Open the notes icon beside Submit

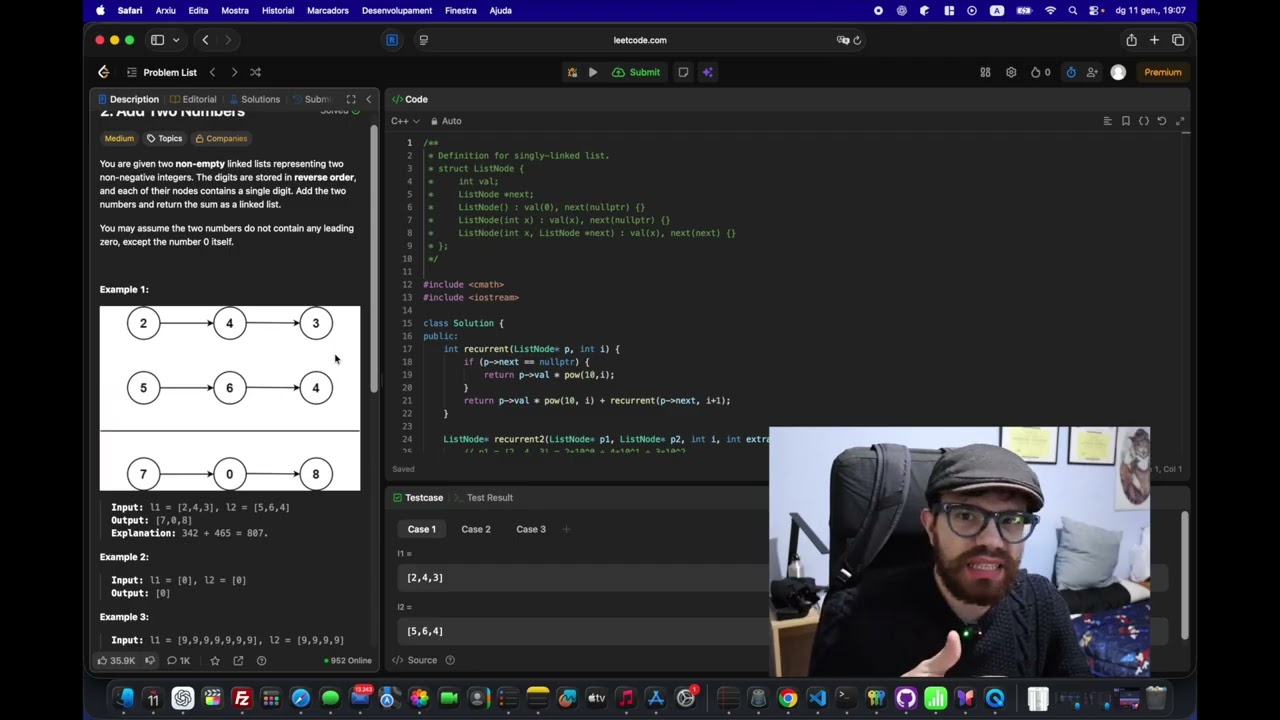click(683, 72)
